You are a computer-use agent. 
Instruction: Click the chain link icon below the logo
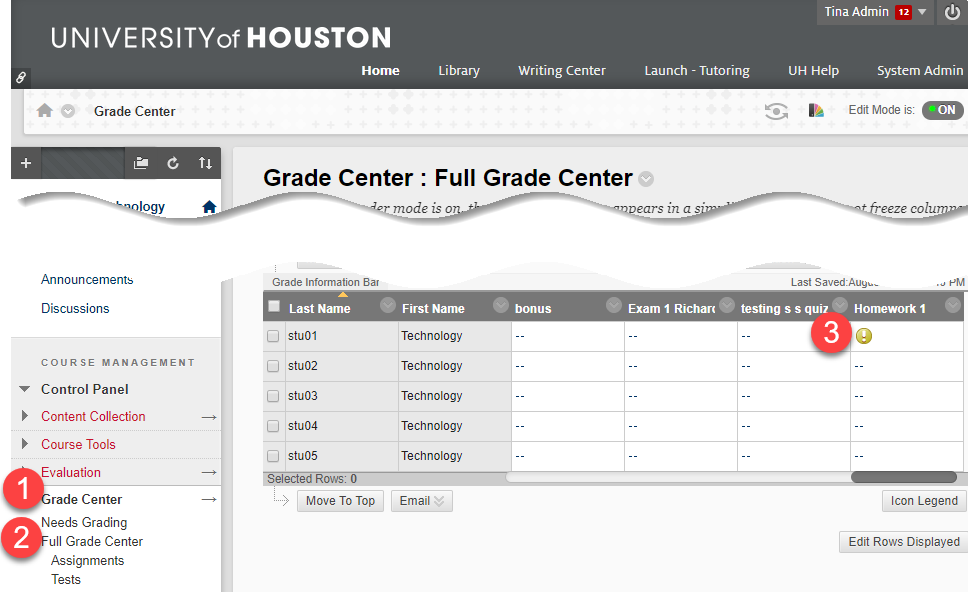[x=20, y=78]
